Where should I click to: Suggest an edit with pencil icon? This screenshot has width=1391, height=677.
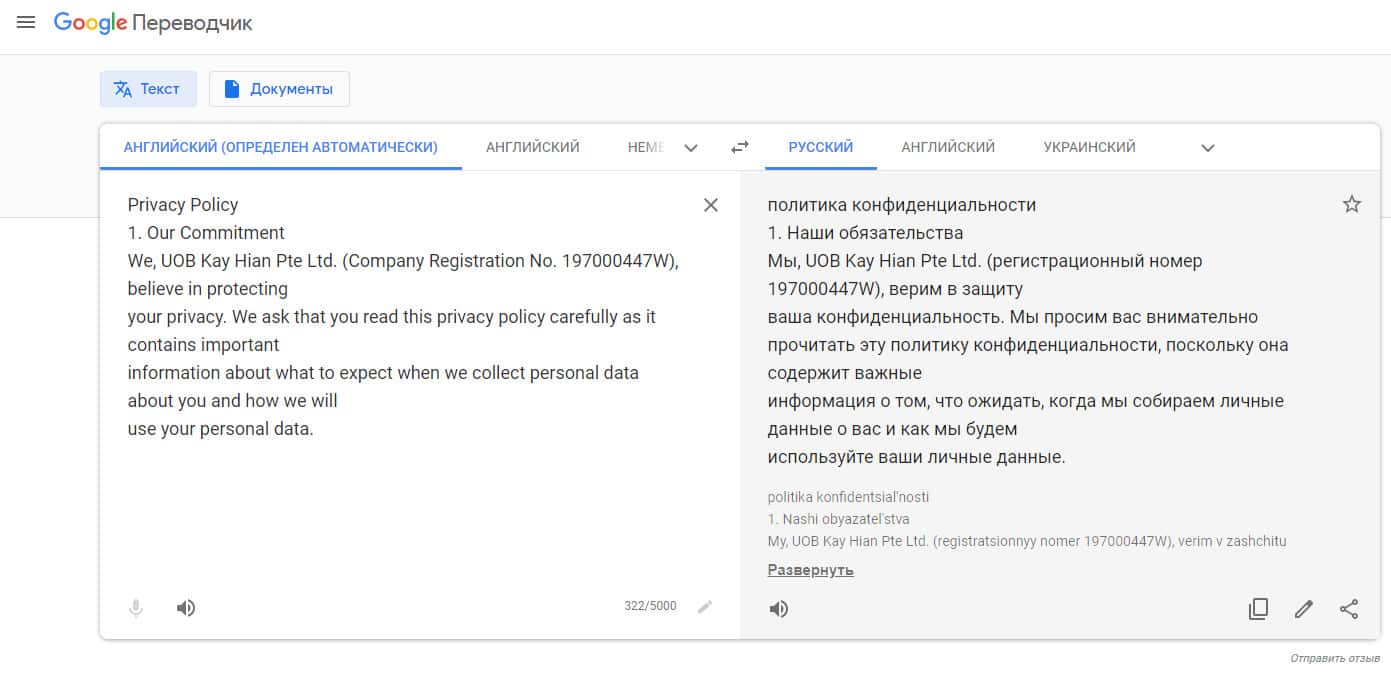tap(1303, 609)
